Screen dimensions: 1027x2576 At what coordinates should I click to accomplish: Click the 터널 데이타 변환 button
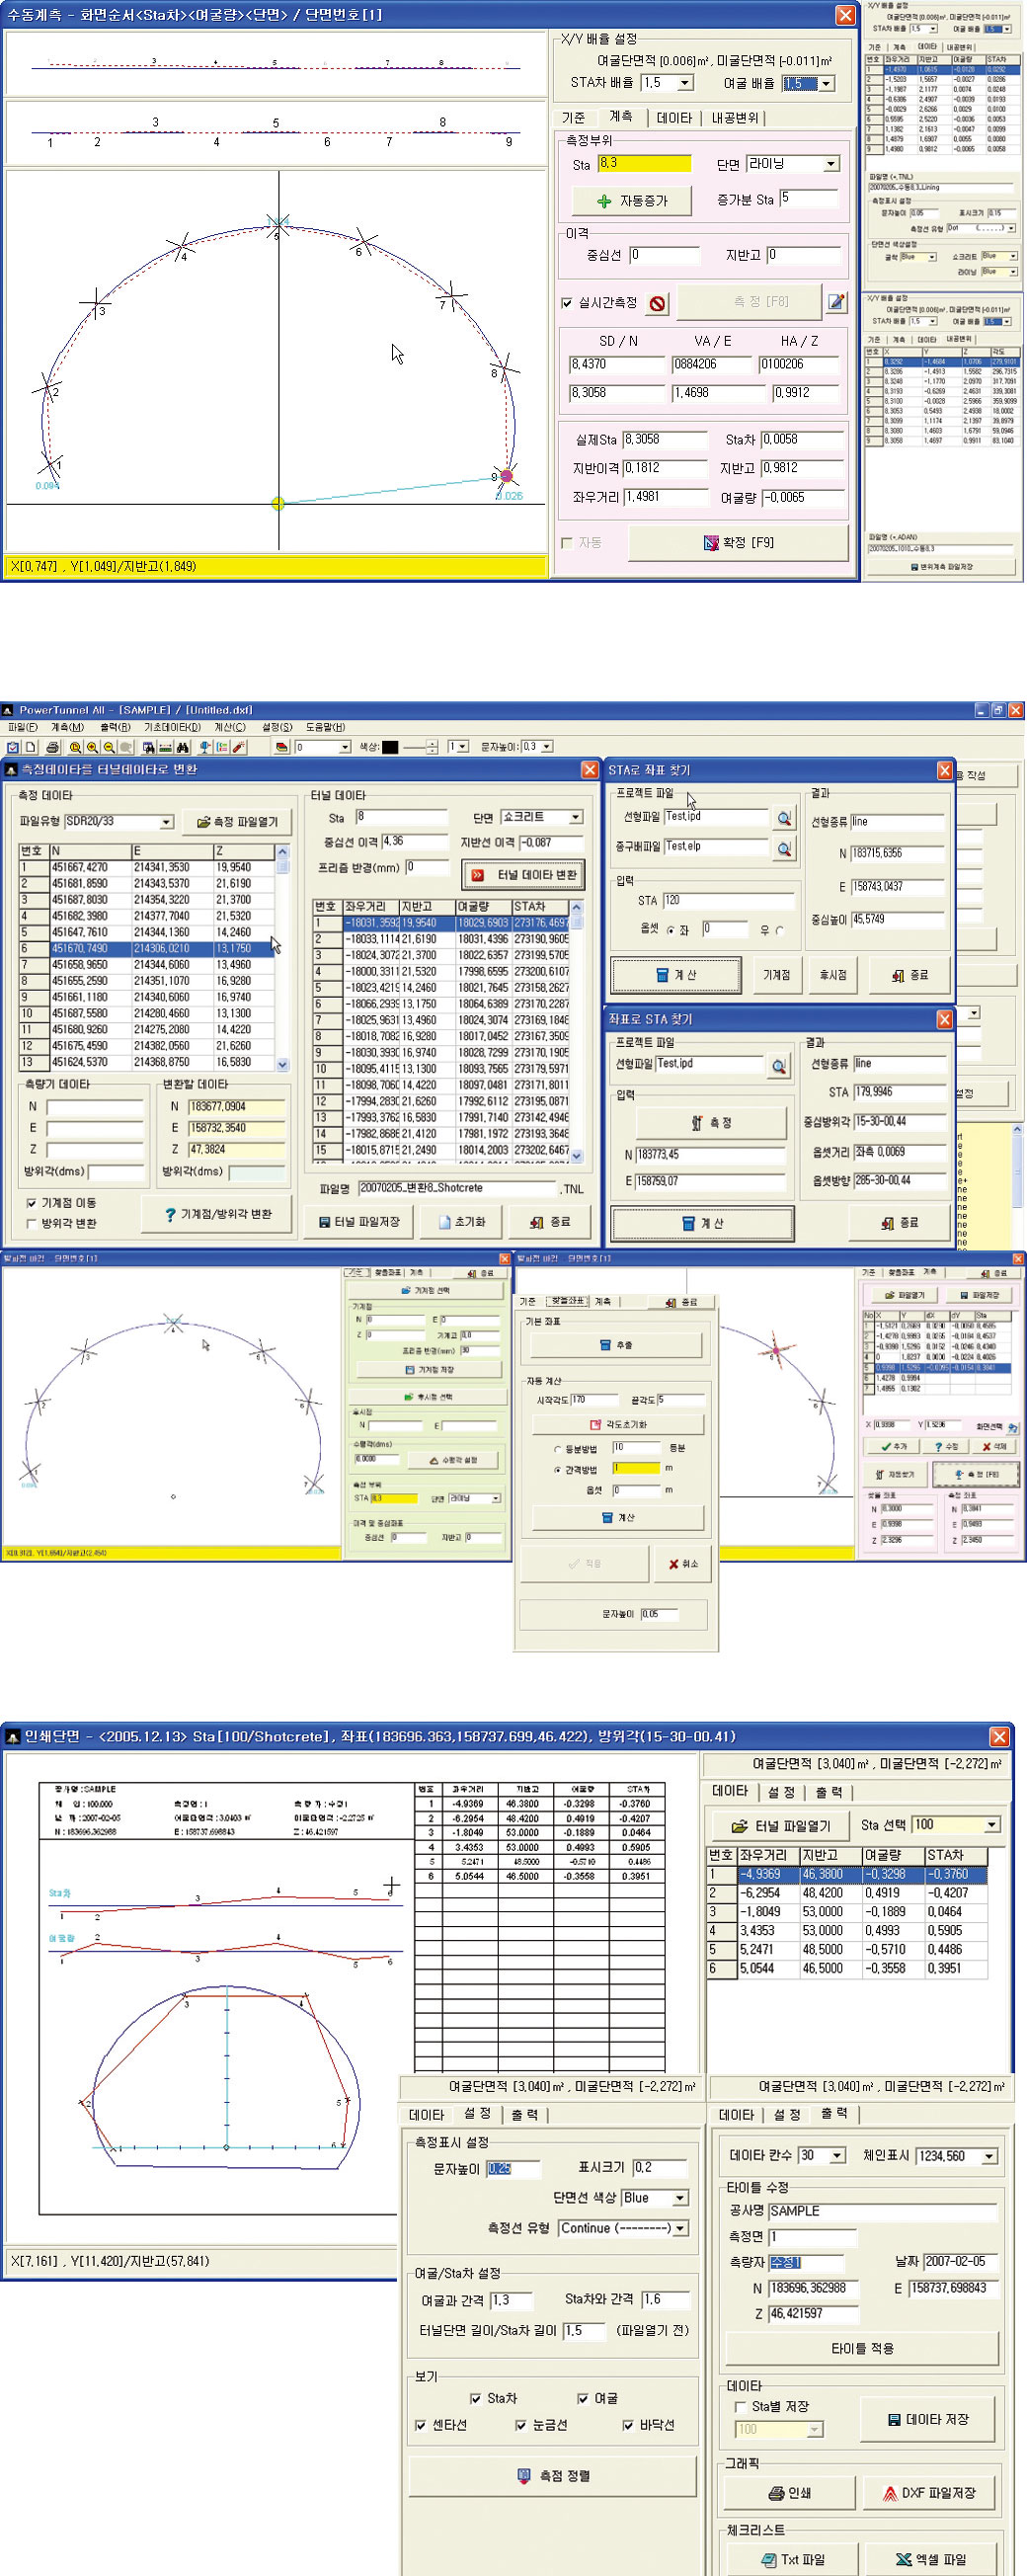point(523,875)
